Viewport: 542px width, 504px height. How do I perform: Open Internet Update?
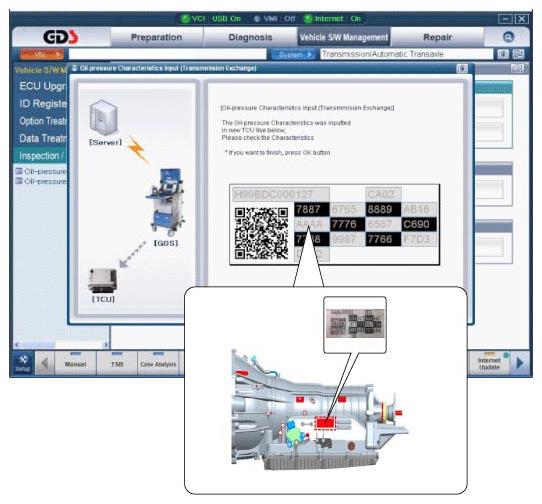489,363
